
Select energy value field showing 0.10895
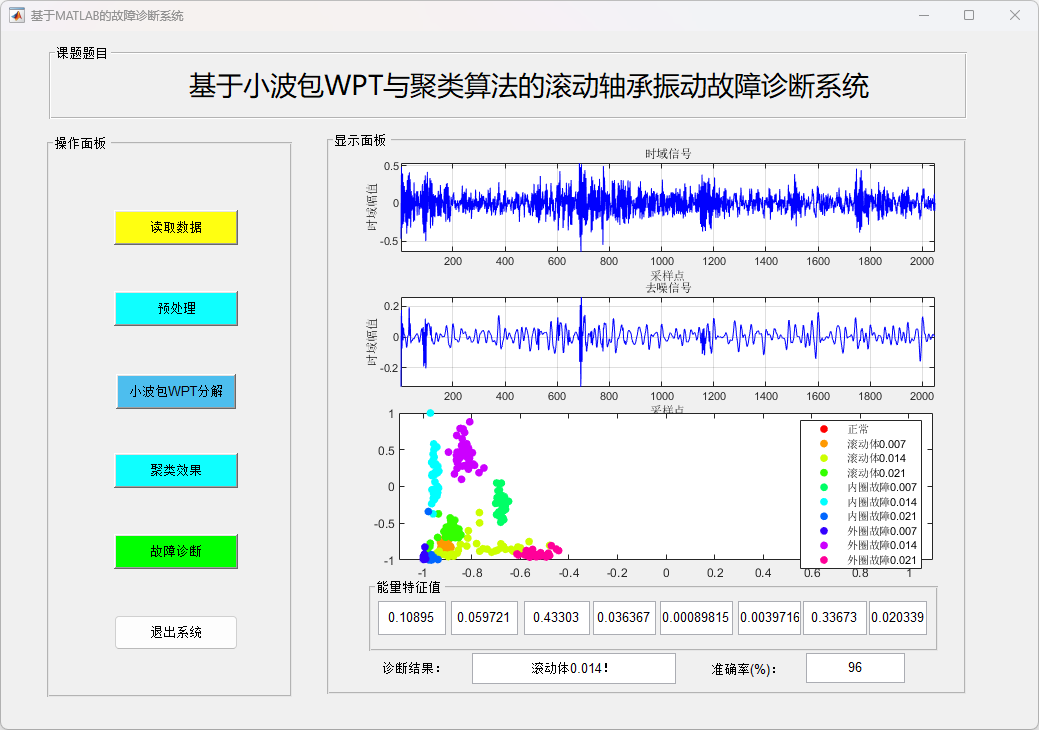[x=411, y=618]
